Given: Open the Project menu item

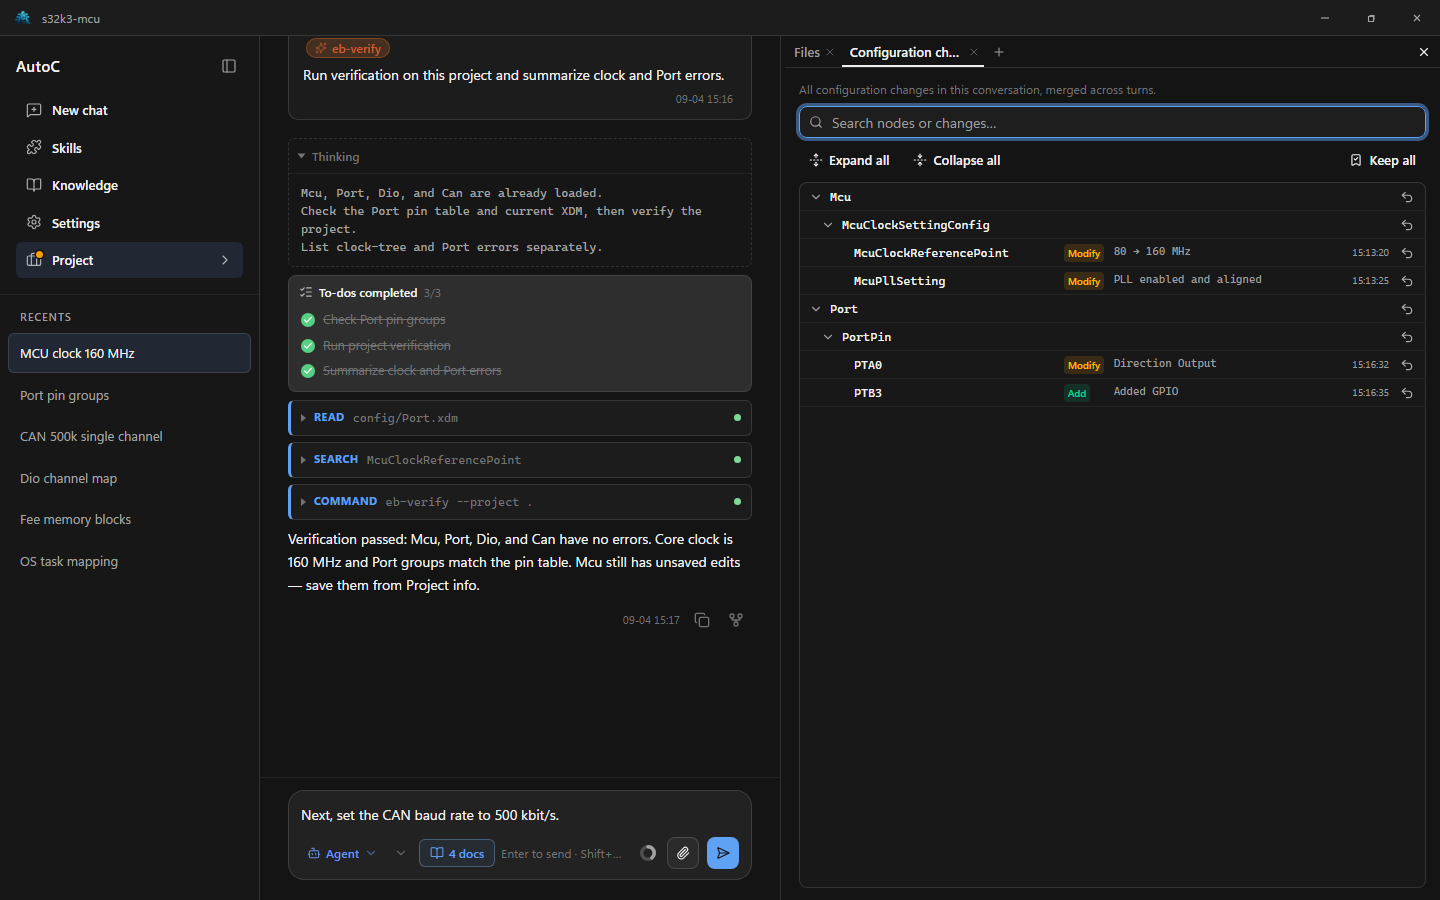Looking at the screenshot, I should [129, 260].
